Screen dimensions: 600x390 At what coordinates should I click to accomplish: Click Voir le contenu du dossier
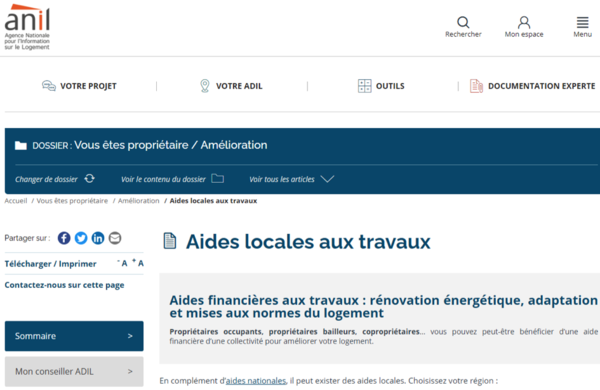point(163,179)
